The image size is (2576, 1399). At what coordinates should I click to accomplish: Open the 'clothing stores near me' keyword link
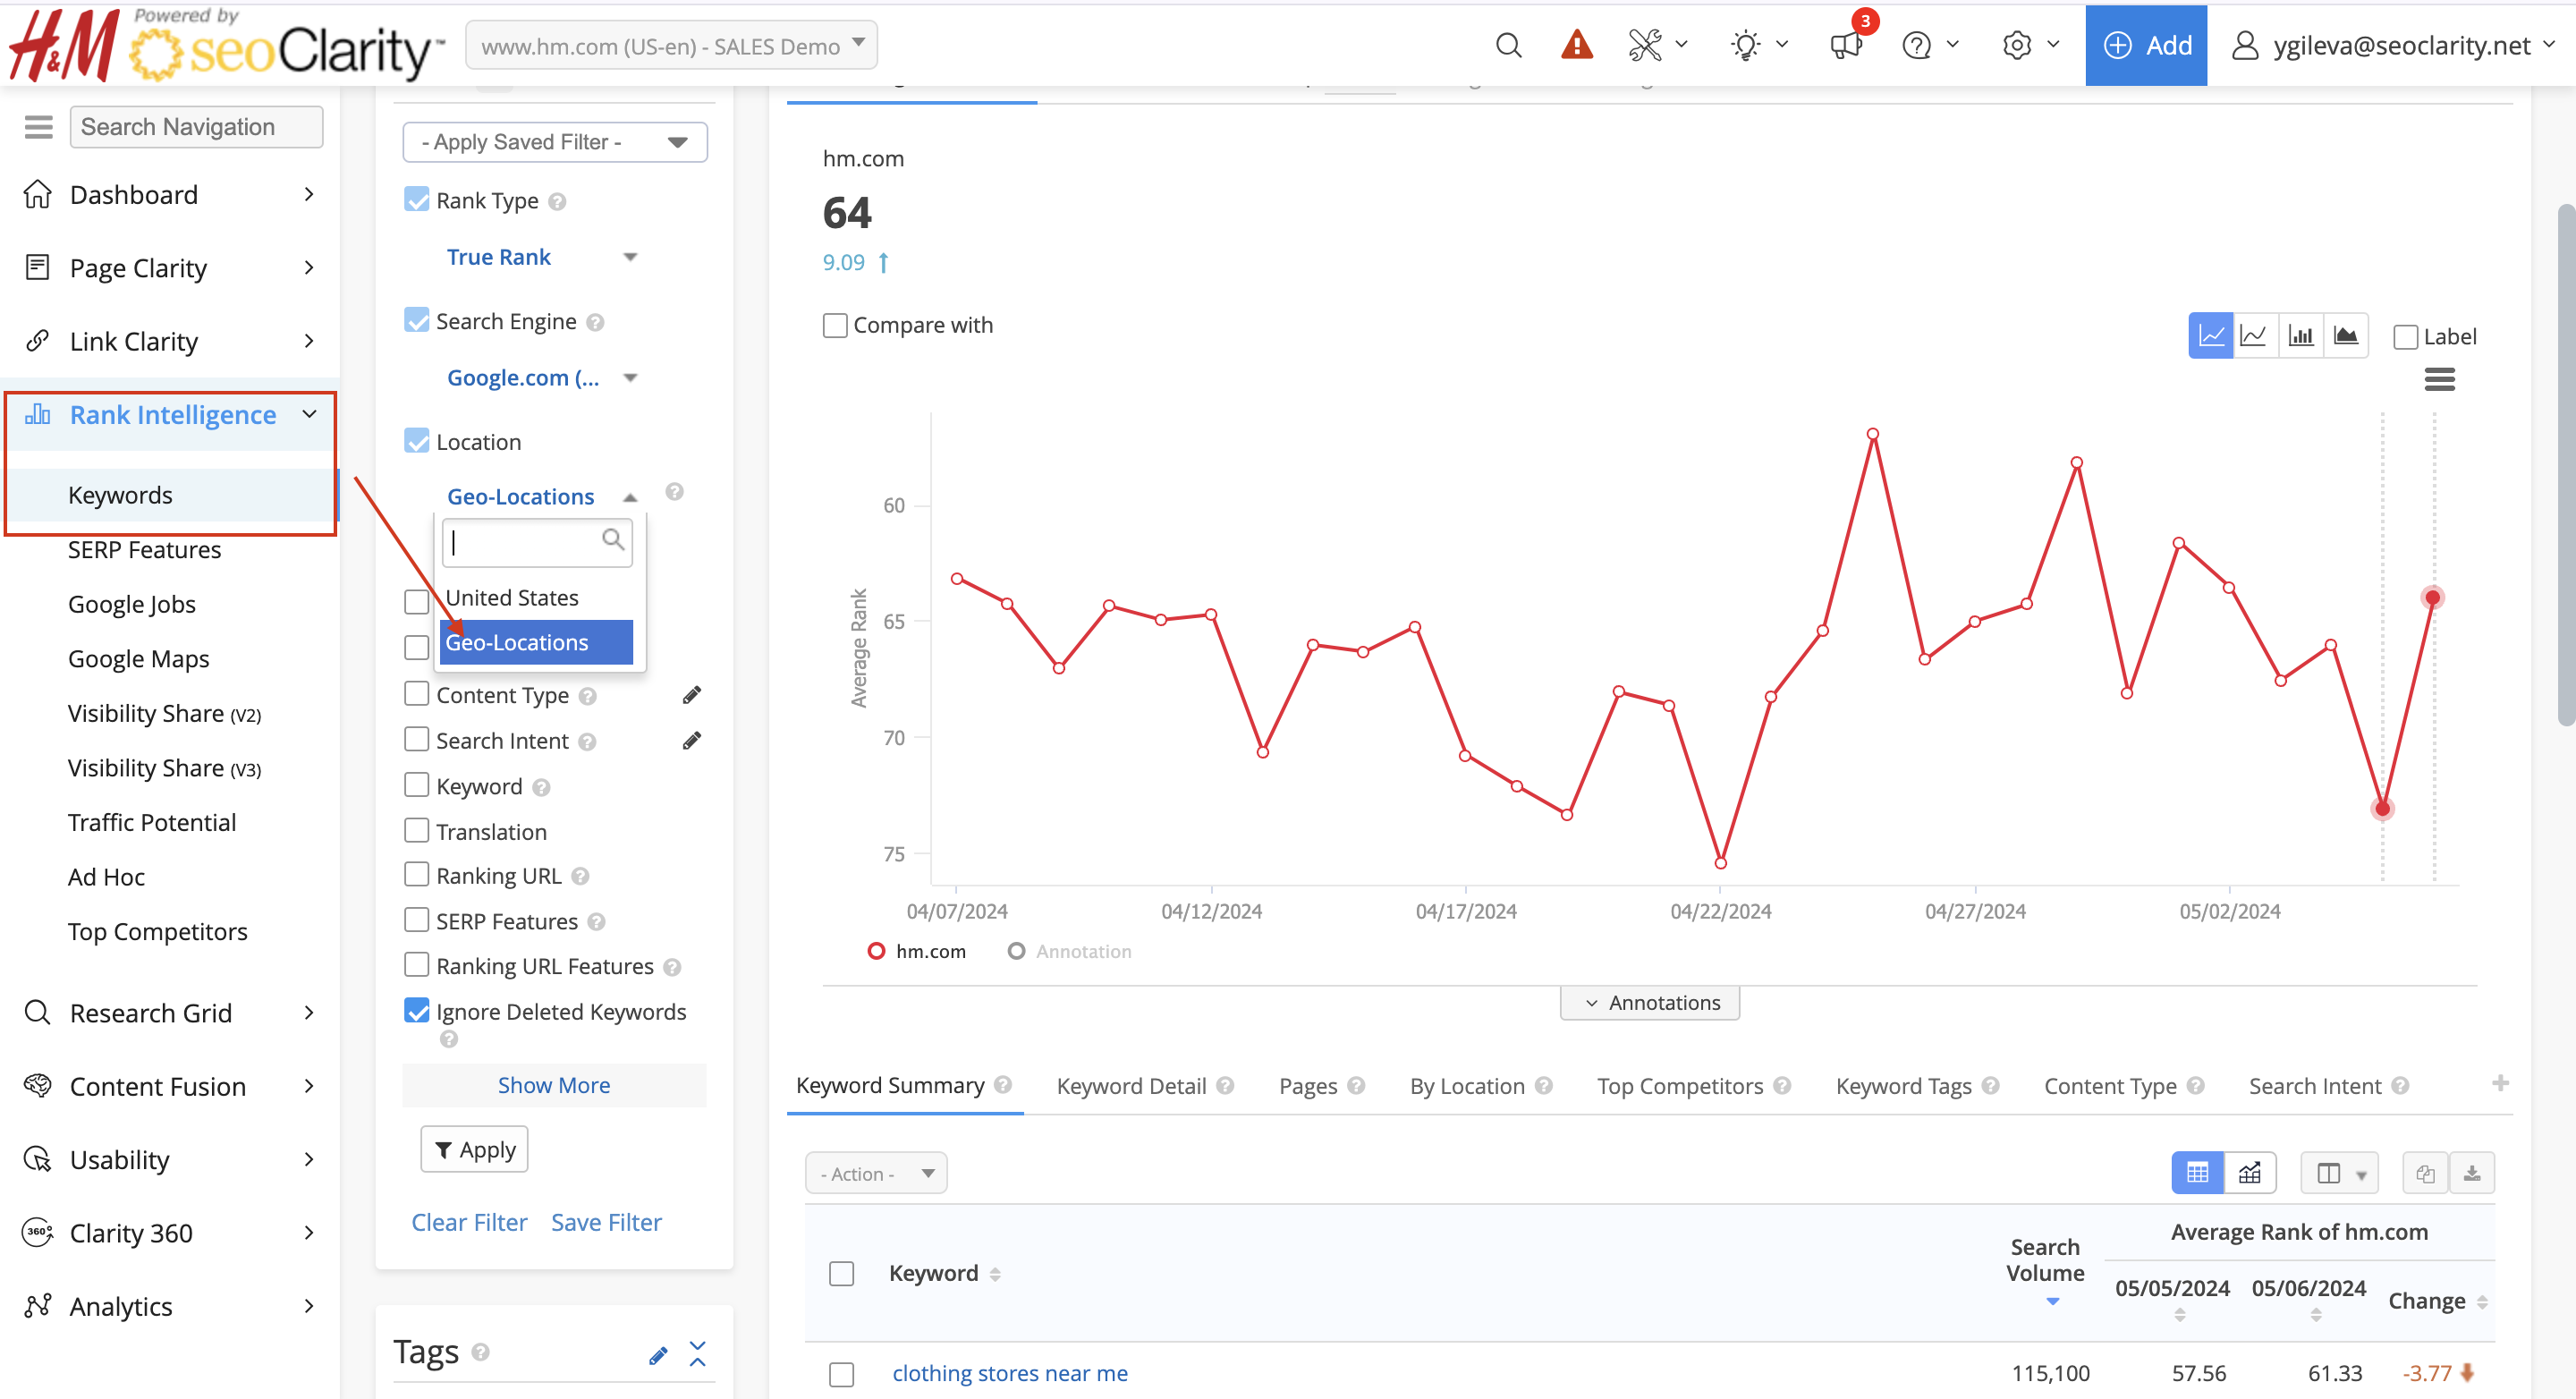click(1010, 1373)
